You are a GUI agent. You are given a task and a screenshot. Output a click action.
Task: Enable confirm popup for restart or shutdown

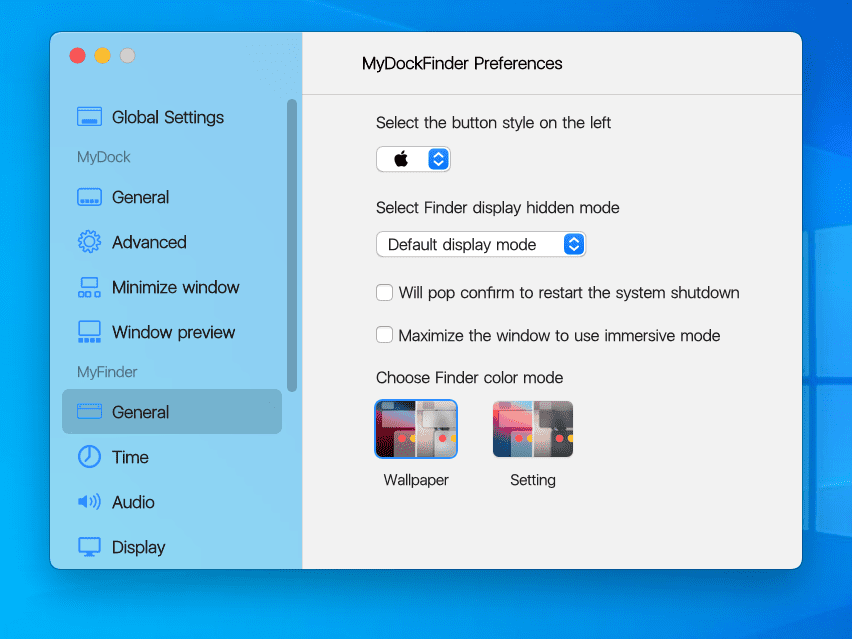click(x=384, y=292)
